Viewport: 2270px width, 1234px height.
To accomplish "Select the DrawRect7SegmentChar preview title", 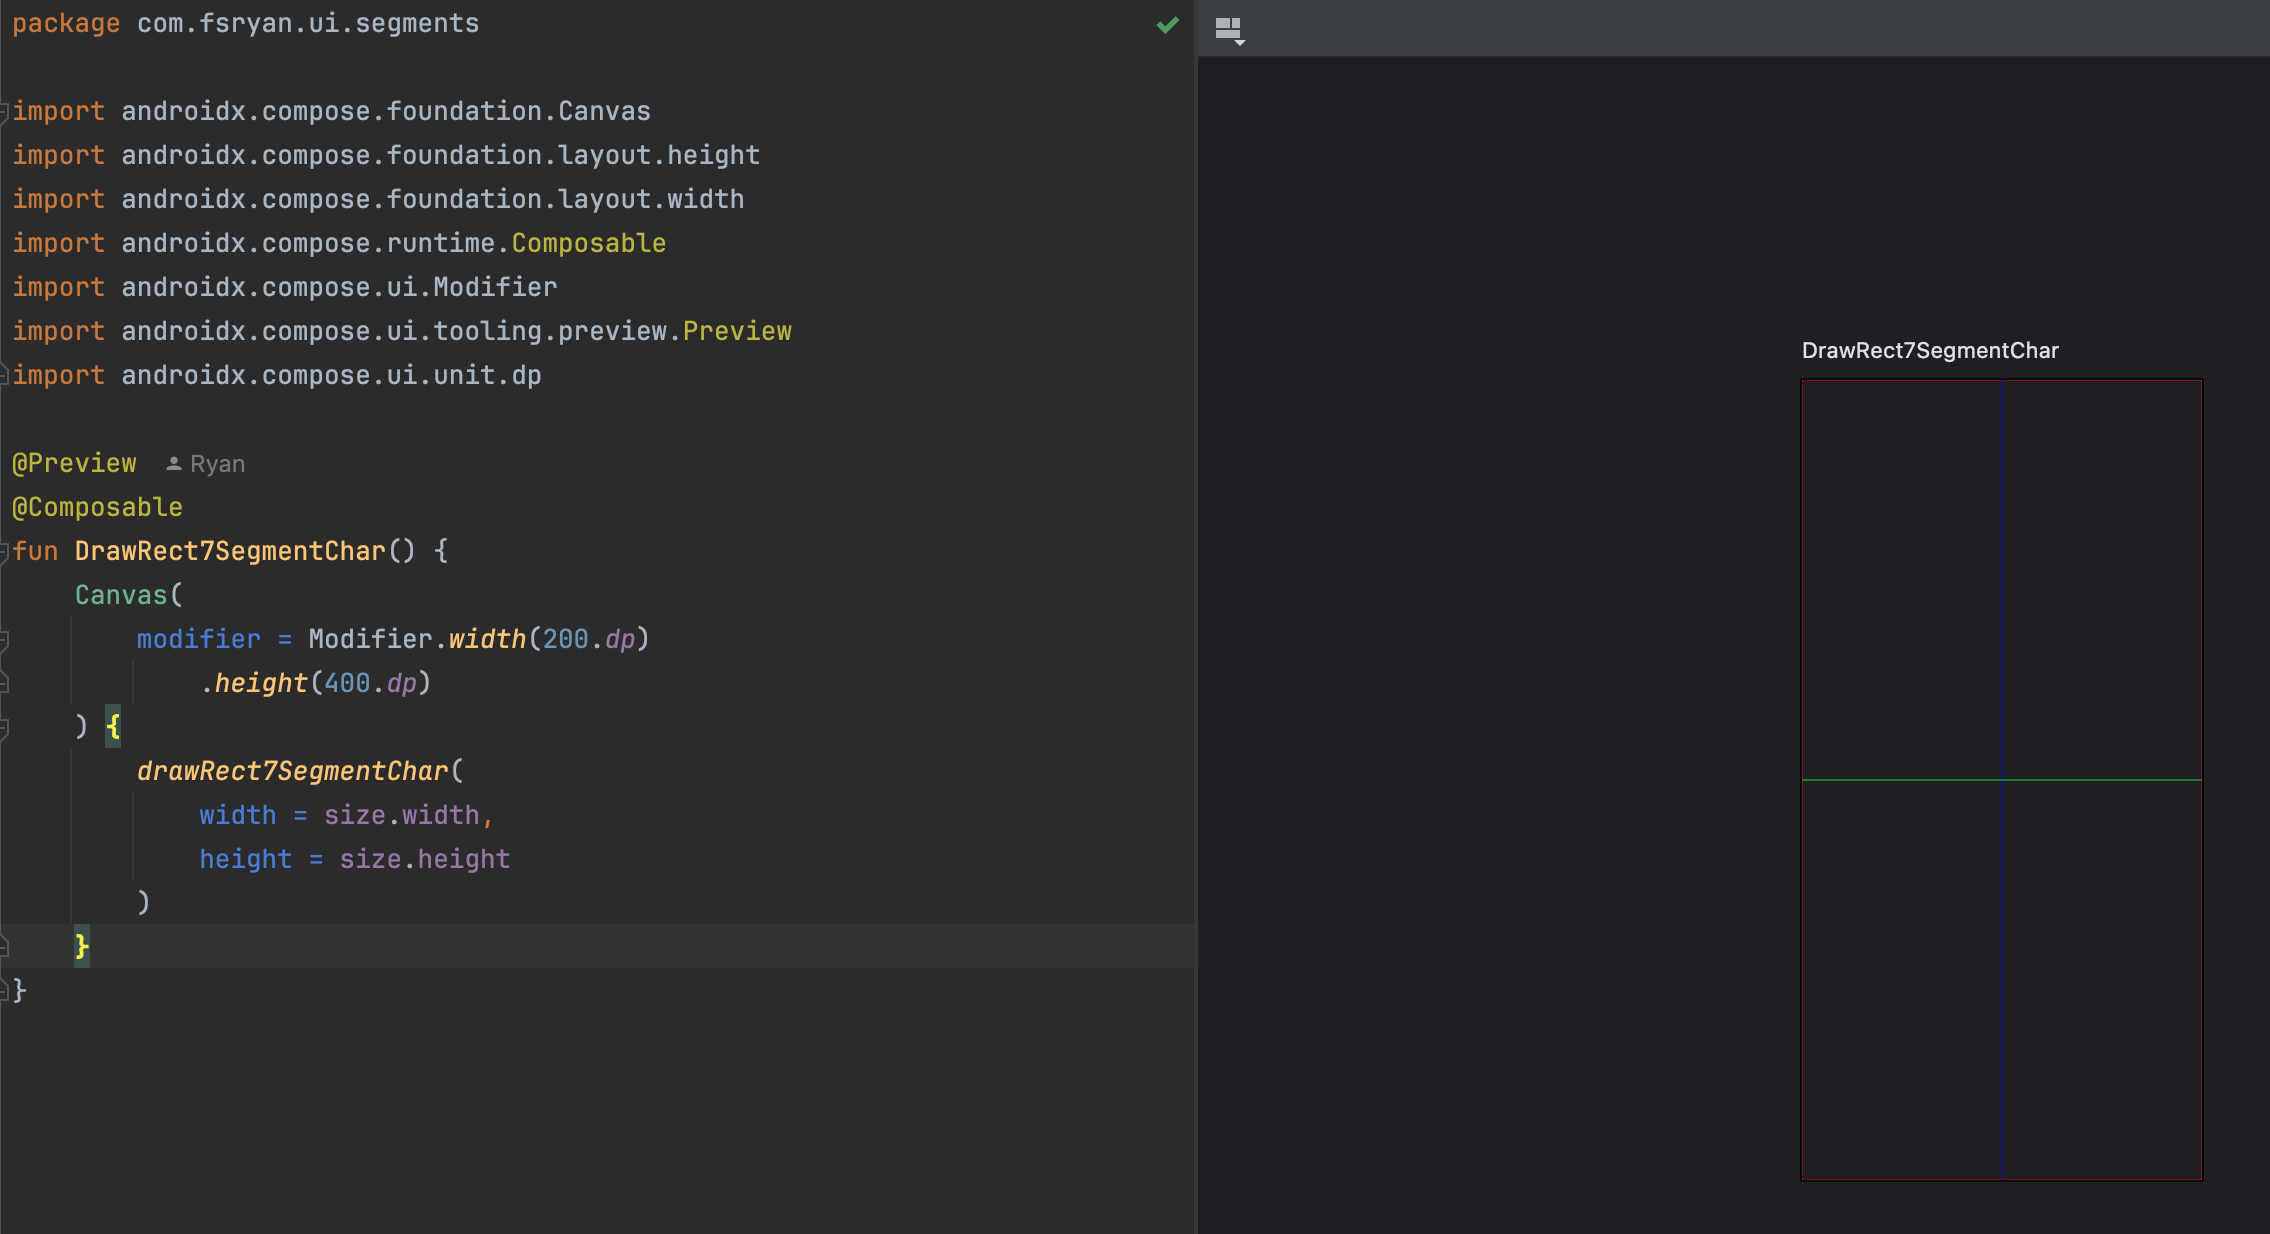I will coord(1930,351).
